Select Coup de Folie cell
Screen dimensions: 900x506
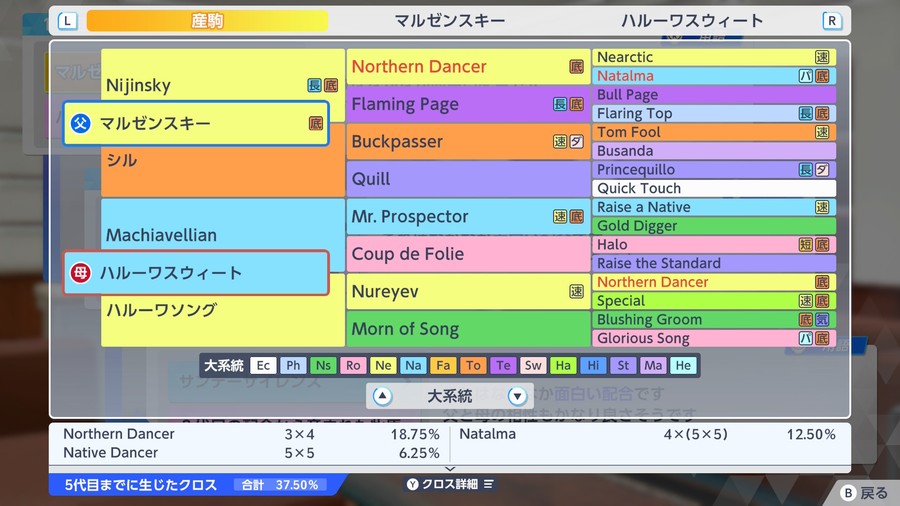[x=468, y=254]
